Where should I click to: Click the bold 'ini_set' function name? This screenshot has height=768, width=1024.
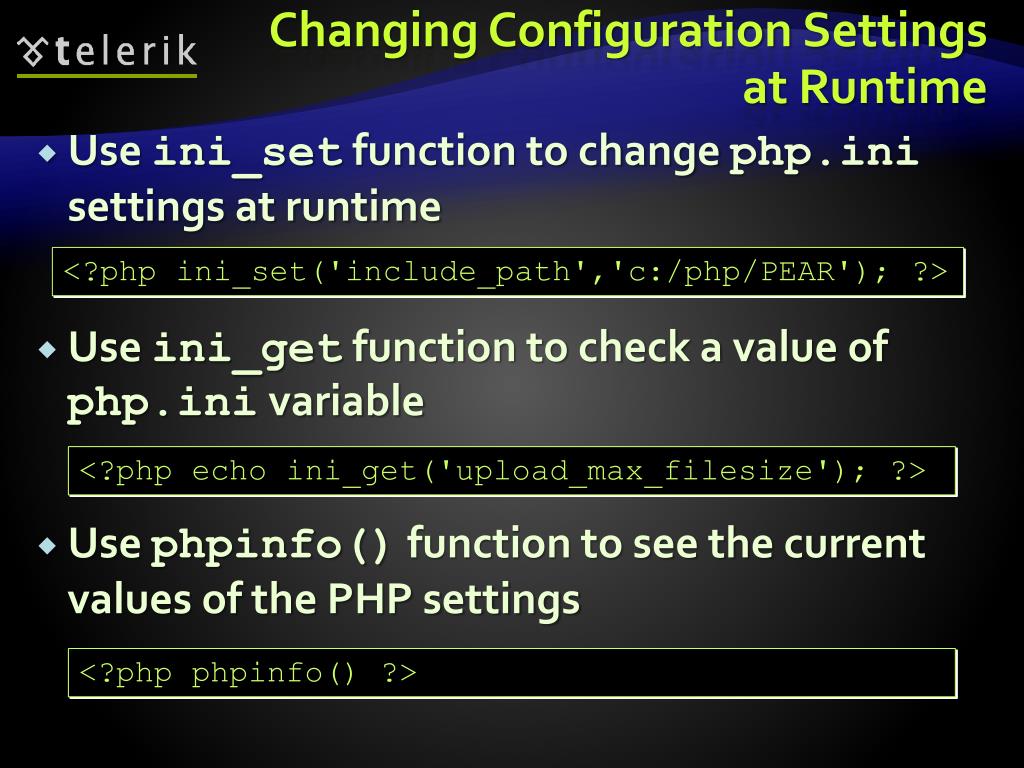[248, 153]
